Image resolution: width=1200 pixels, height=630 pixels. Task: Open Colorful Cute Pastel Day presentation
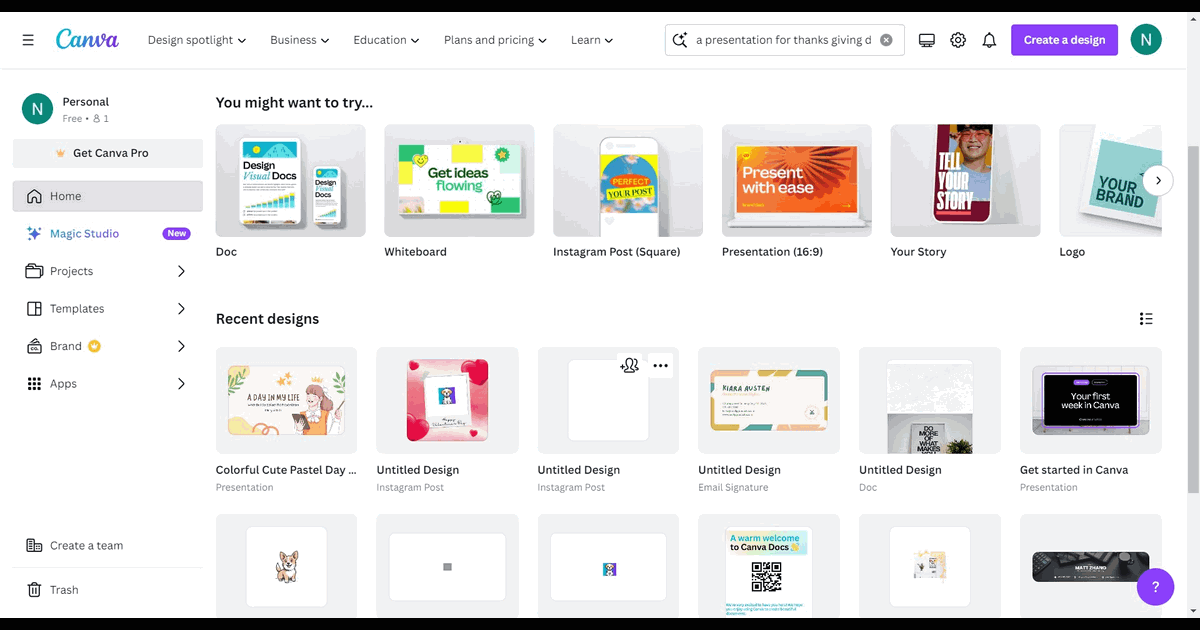pyautogui.click(x=287, y=400)
